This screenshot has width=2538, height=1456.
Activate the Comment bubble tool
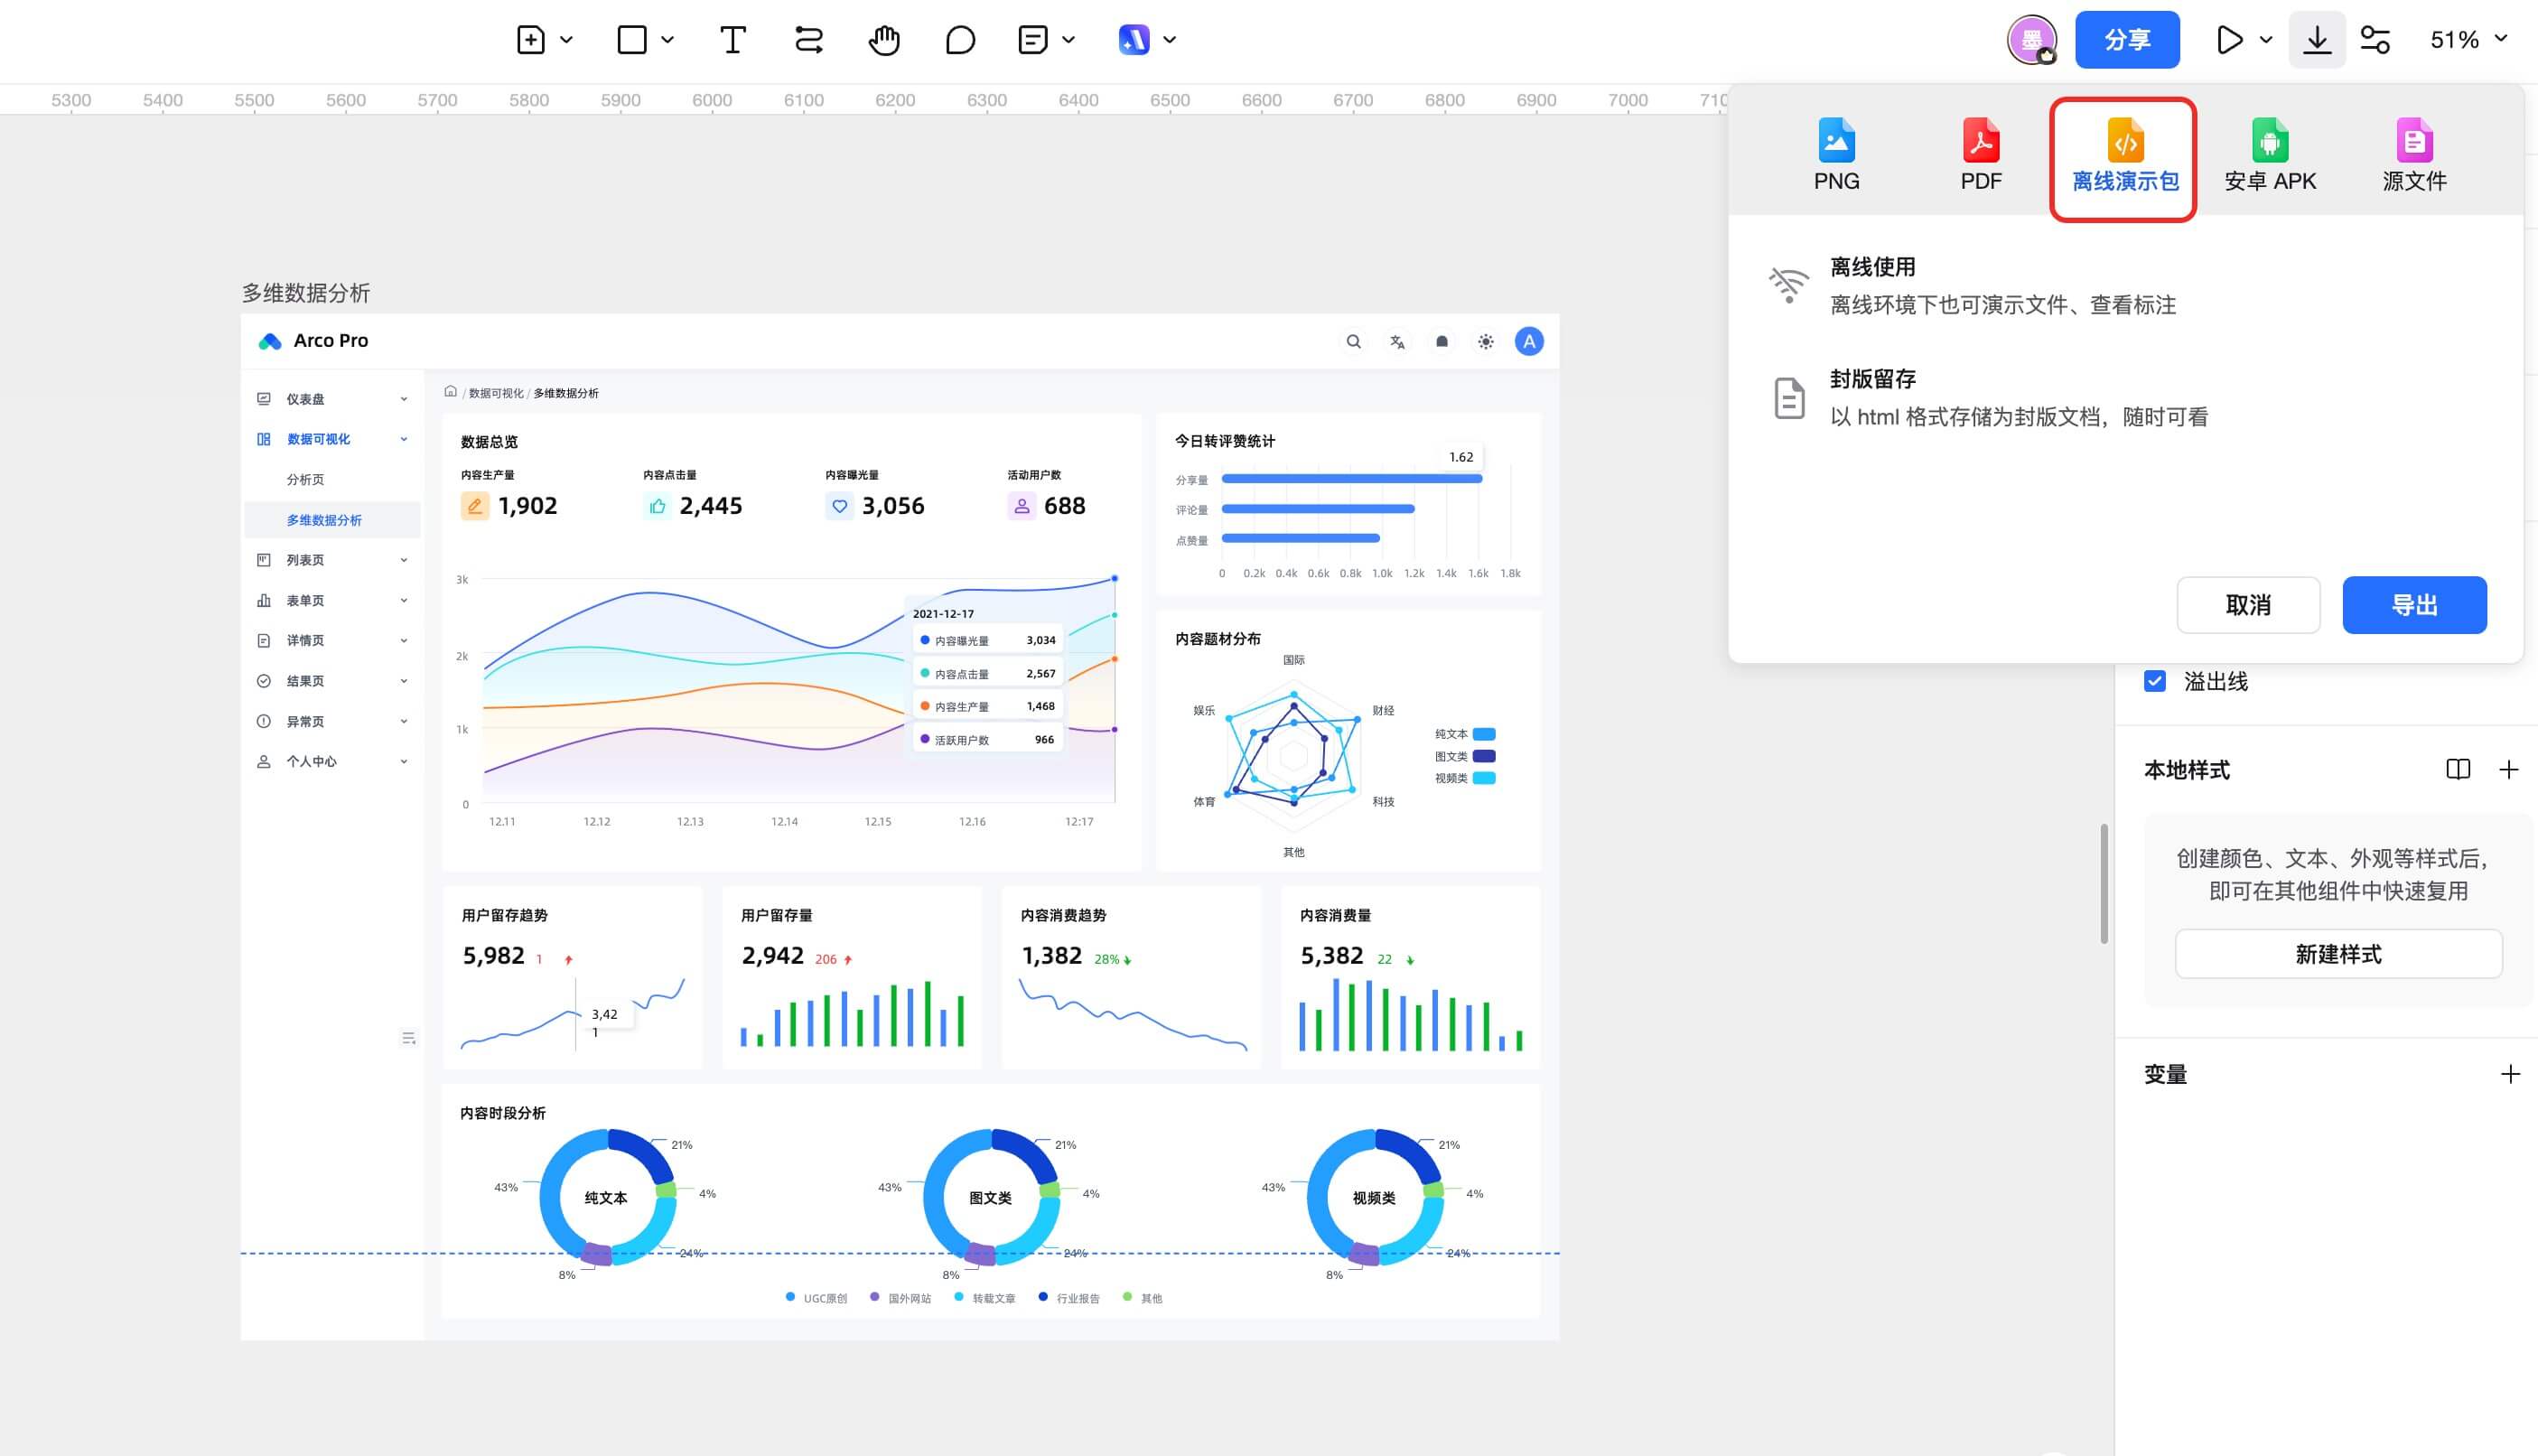[959, 40]
